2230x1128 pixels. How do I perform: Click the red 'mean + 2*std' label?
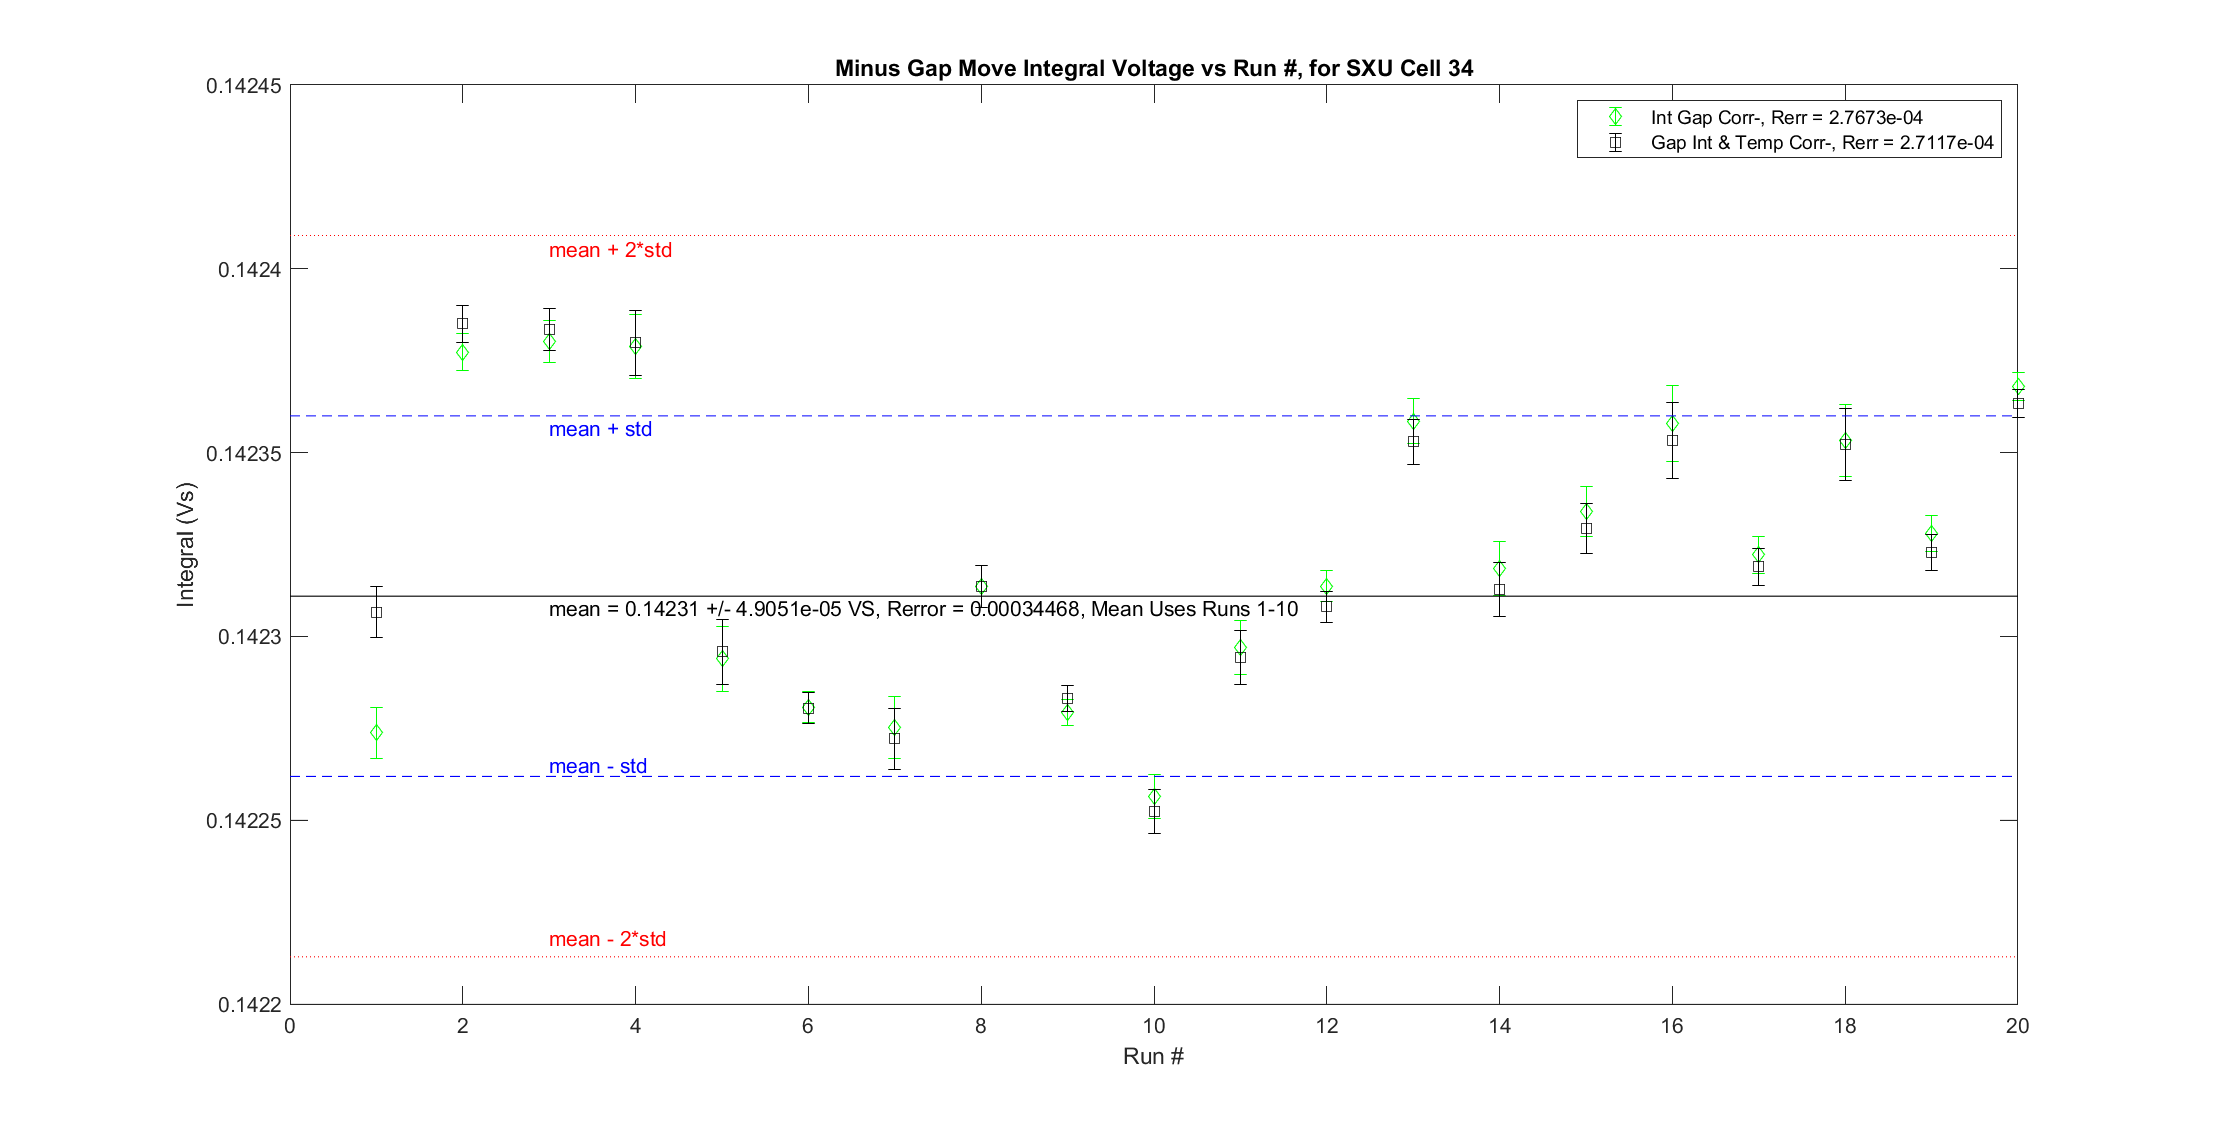pos(610,250)
